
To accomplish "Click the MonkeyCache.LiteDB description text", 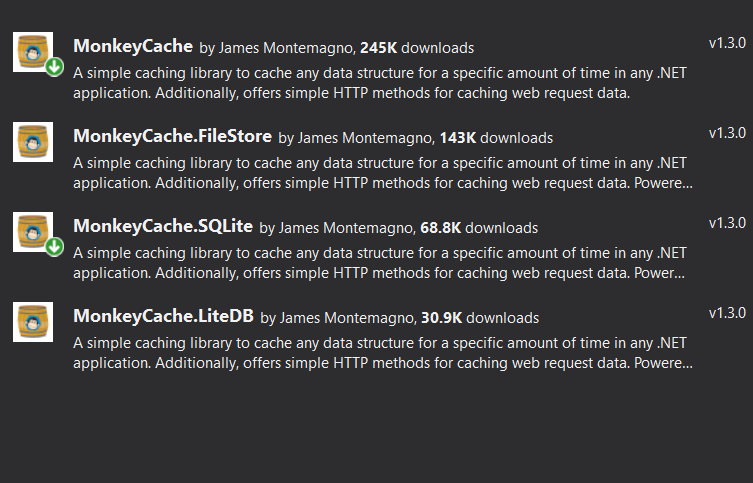I will (383, 353).
